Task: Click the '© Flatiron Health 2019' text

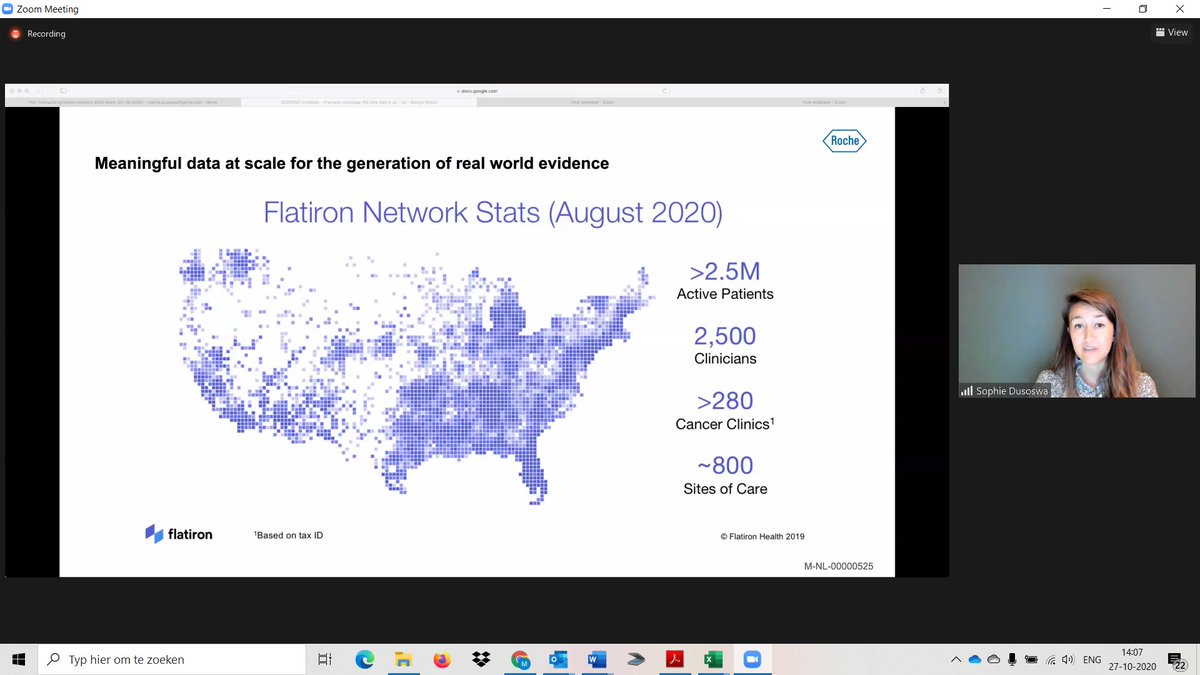Action: (762, 536)
